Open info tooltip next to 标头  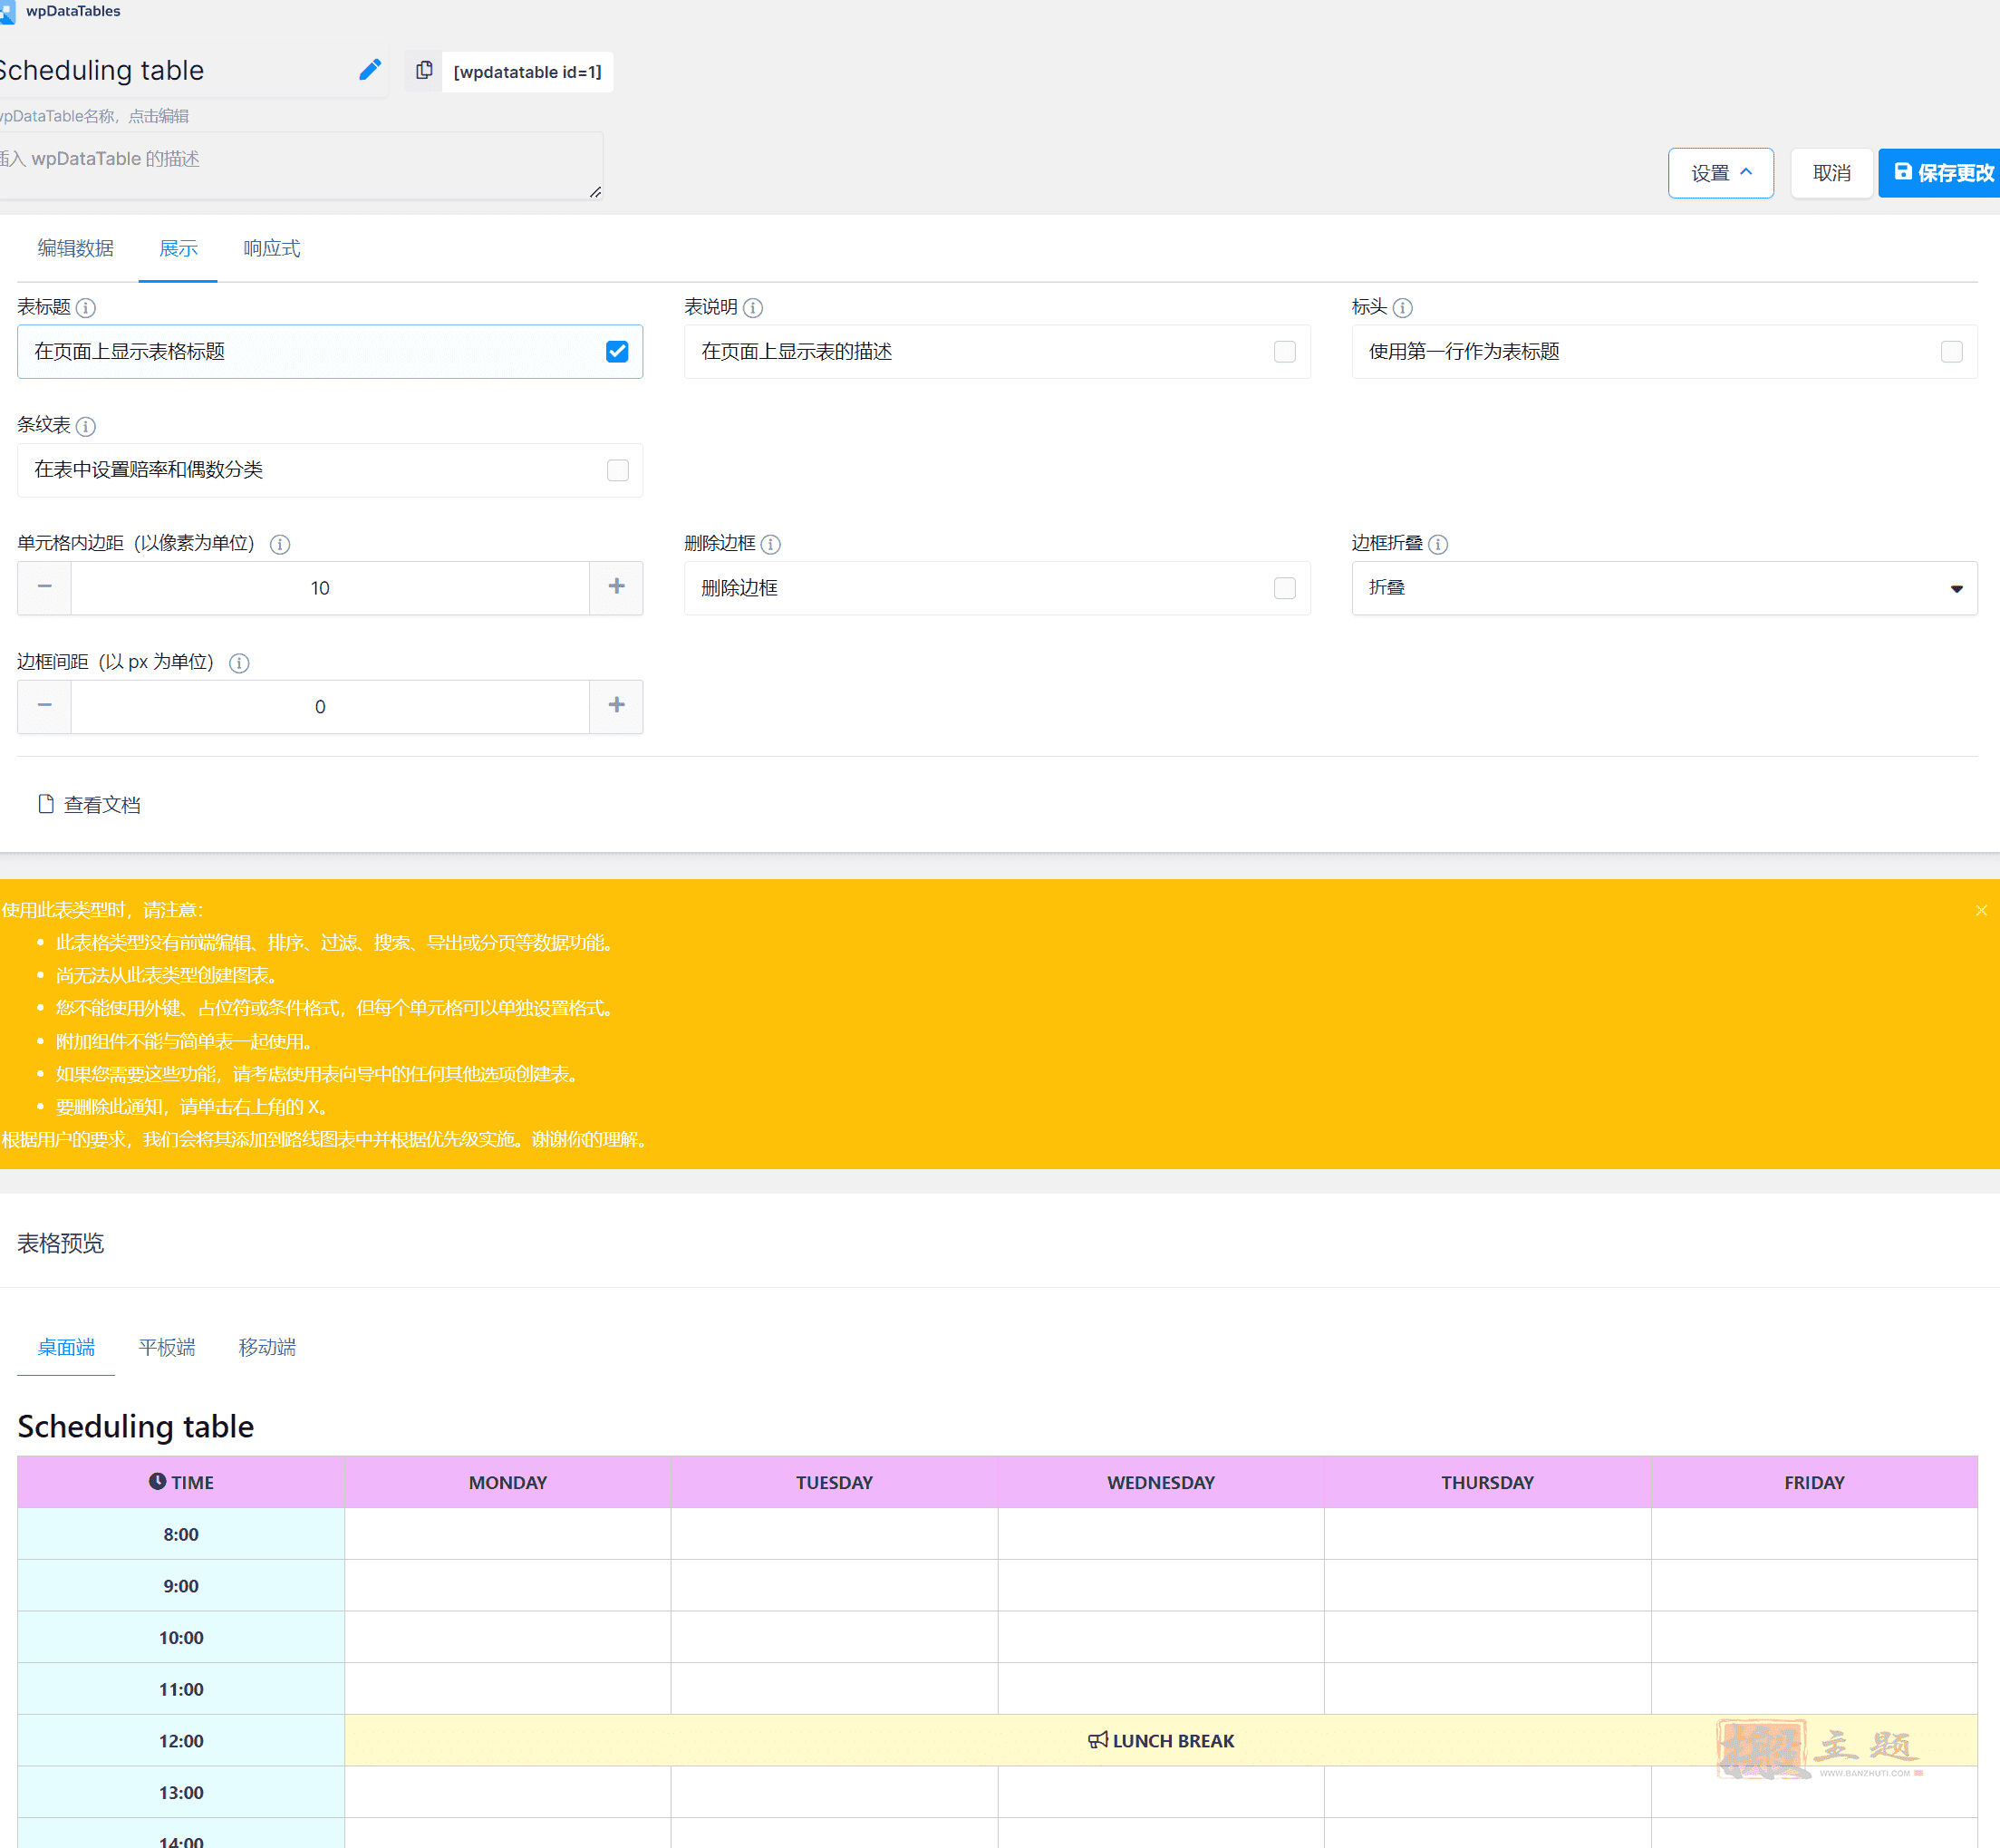point(1403,308)
